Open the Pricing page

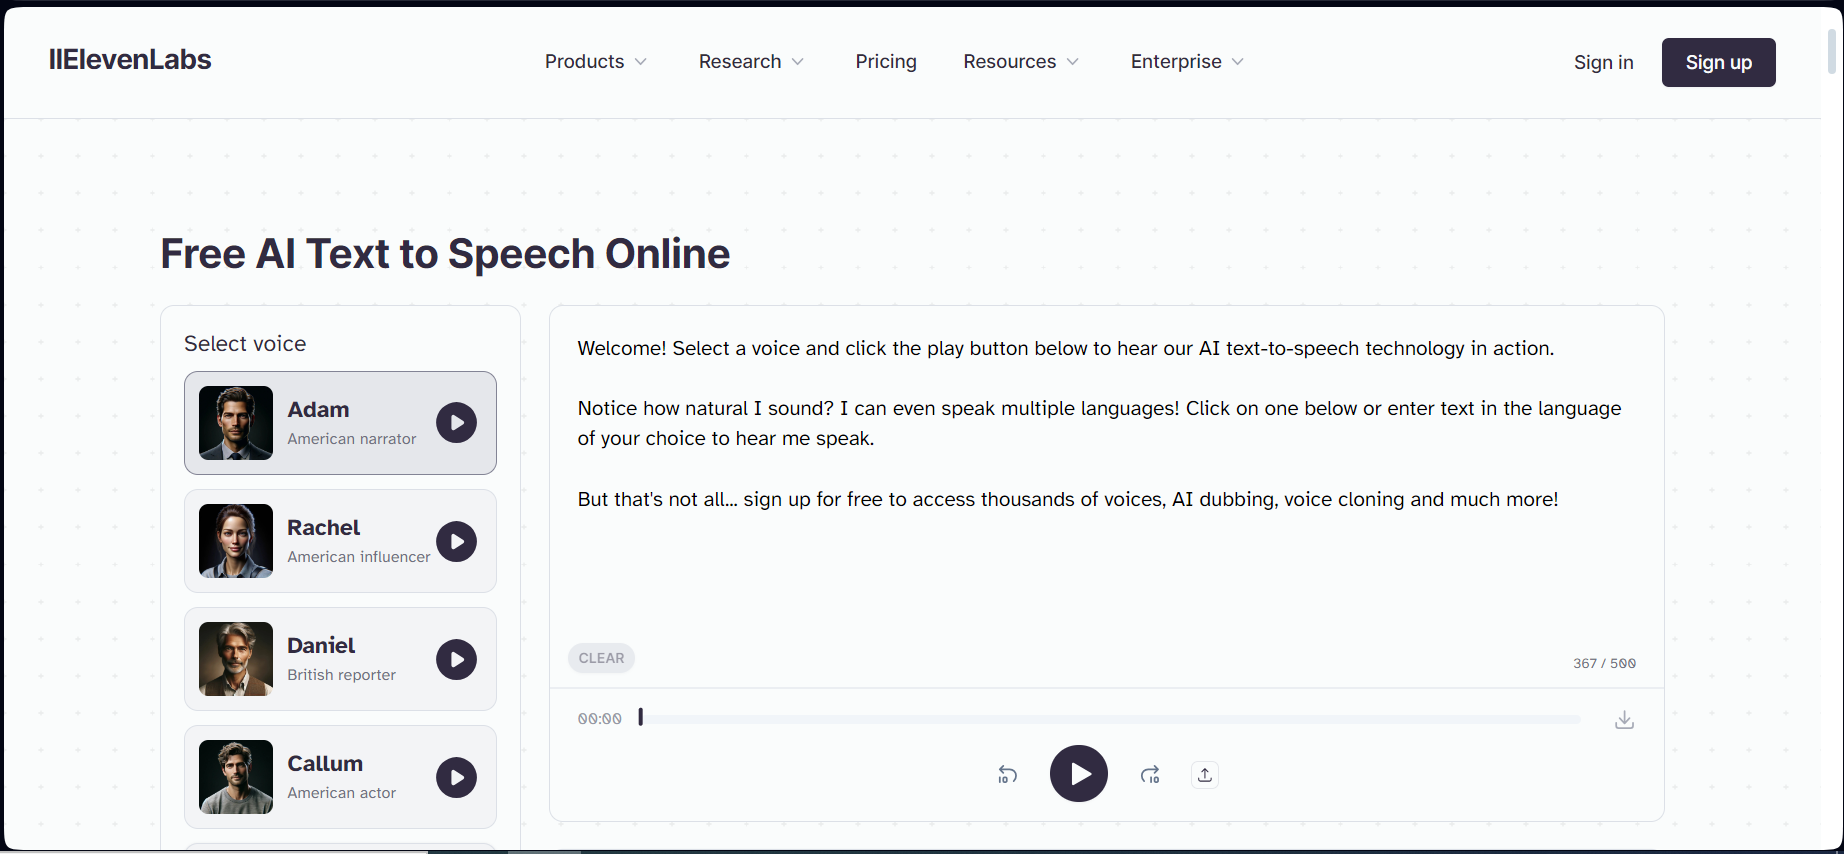tap(886, 62)
